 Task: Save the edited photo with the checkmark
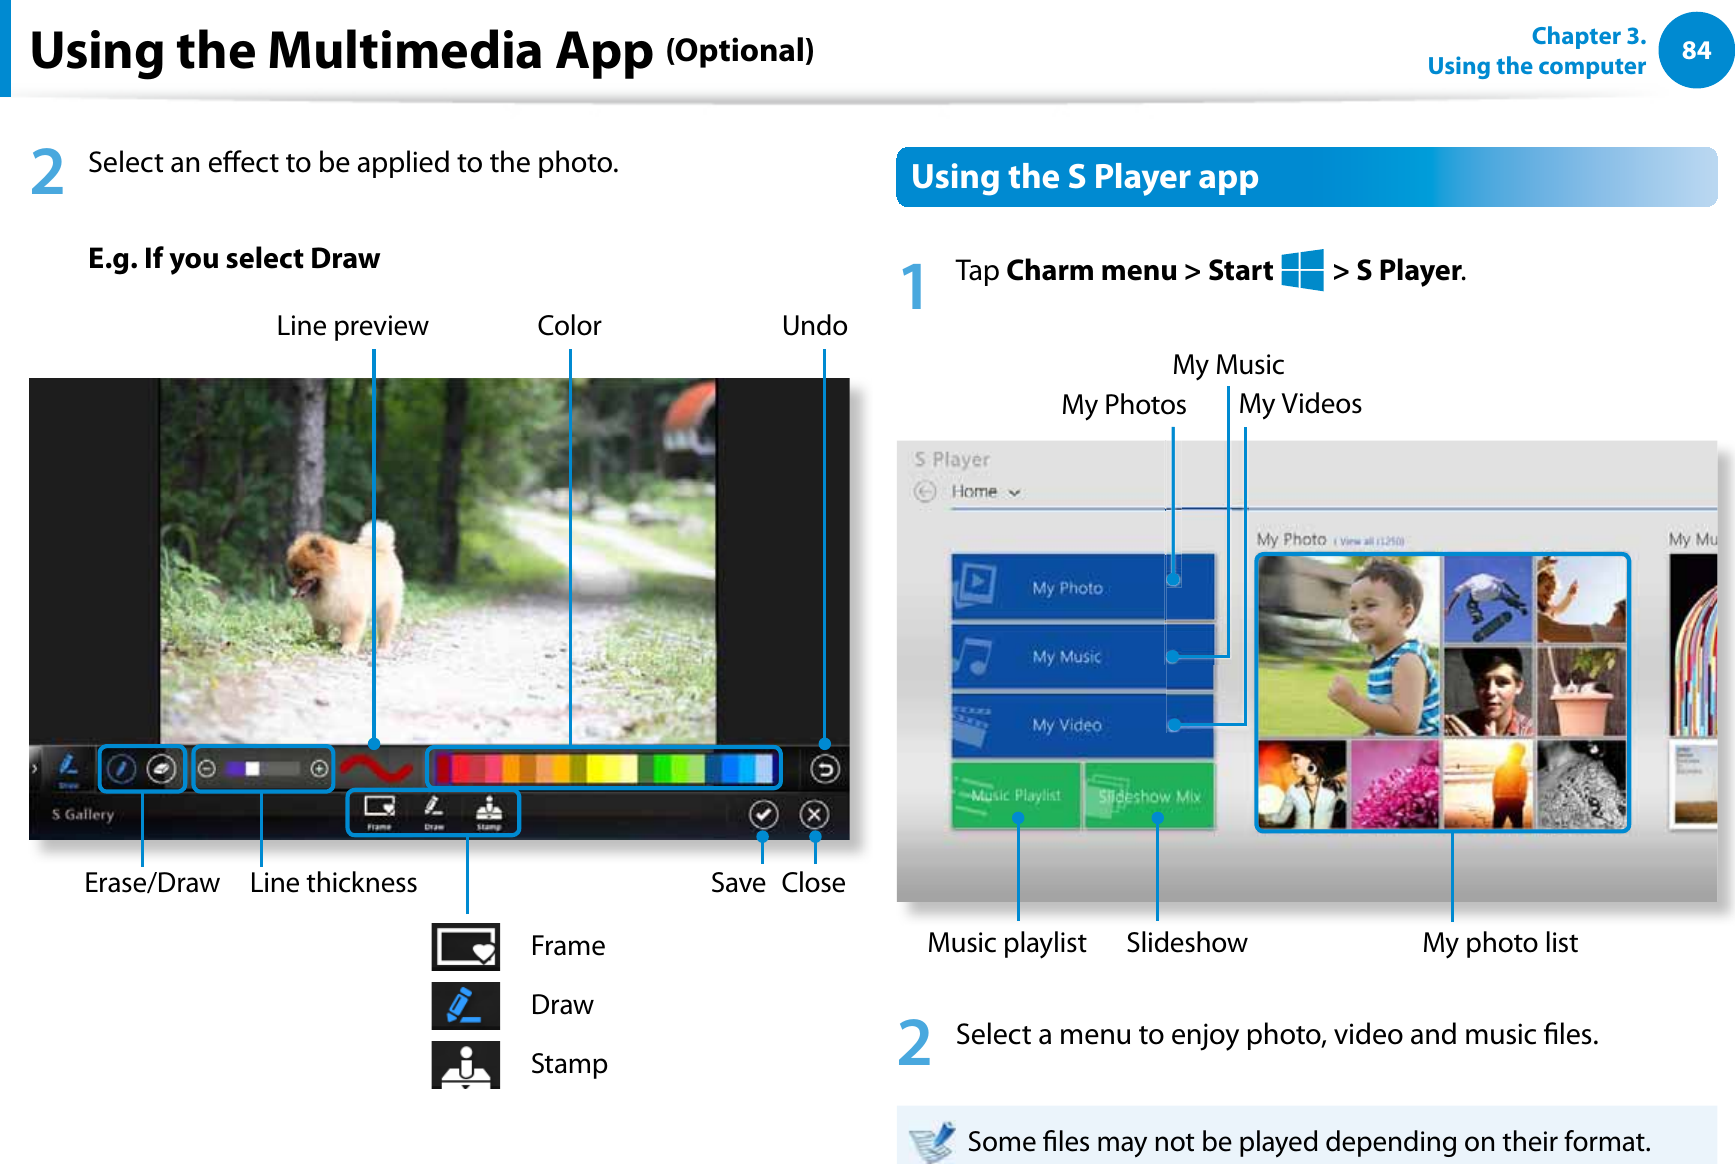763,814
